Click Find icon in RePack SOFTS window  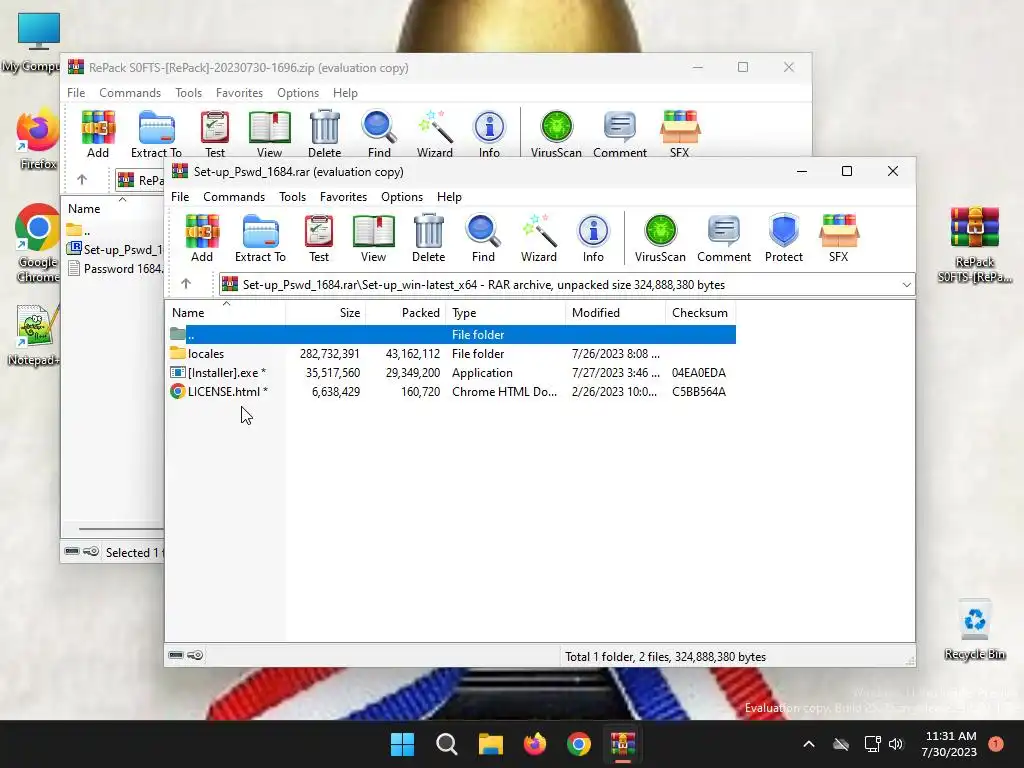(379, 134)
